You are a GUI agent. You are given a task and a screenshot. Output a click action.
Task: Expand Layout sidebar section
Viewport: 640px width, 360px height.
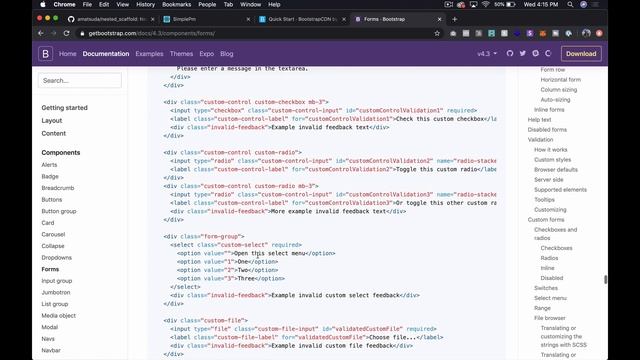pyautogui.click(x=52, y=120)
